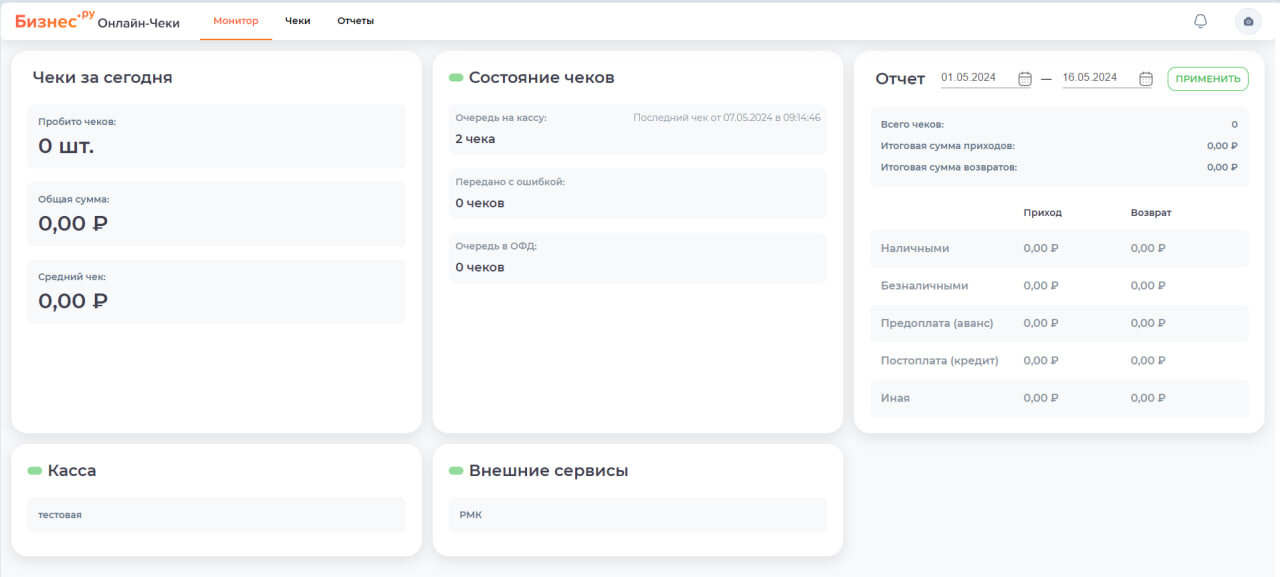The height and width of the screenshot is (577, 1280).
Task: Apply report period with ПРИМЕНИТЬ button
Action: point(1208,79)
